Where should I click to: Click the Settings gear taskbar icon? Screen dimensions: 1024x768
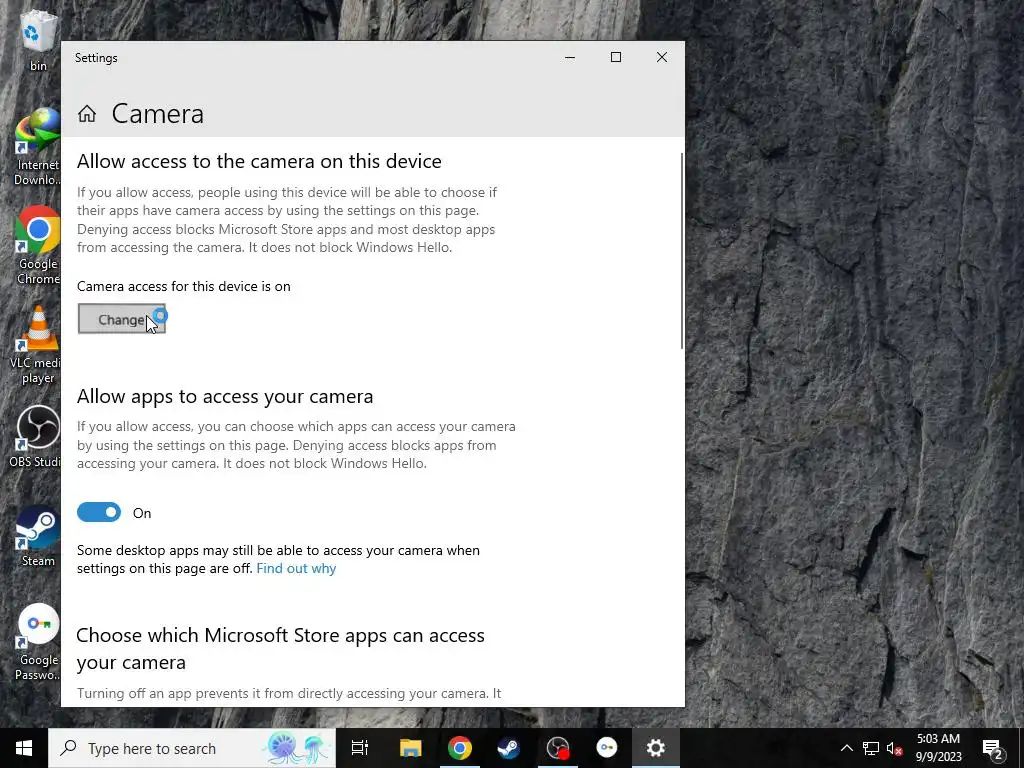pyautogui.click(x=656, y=748)
